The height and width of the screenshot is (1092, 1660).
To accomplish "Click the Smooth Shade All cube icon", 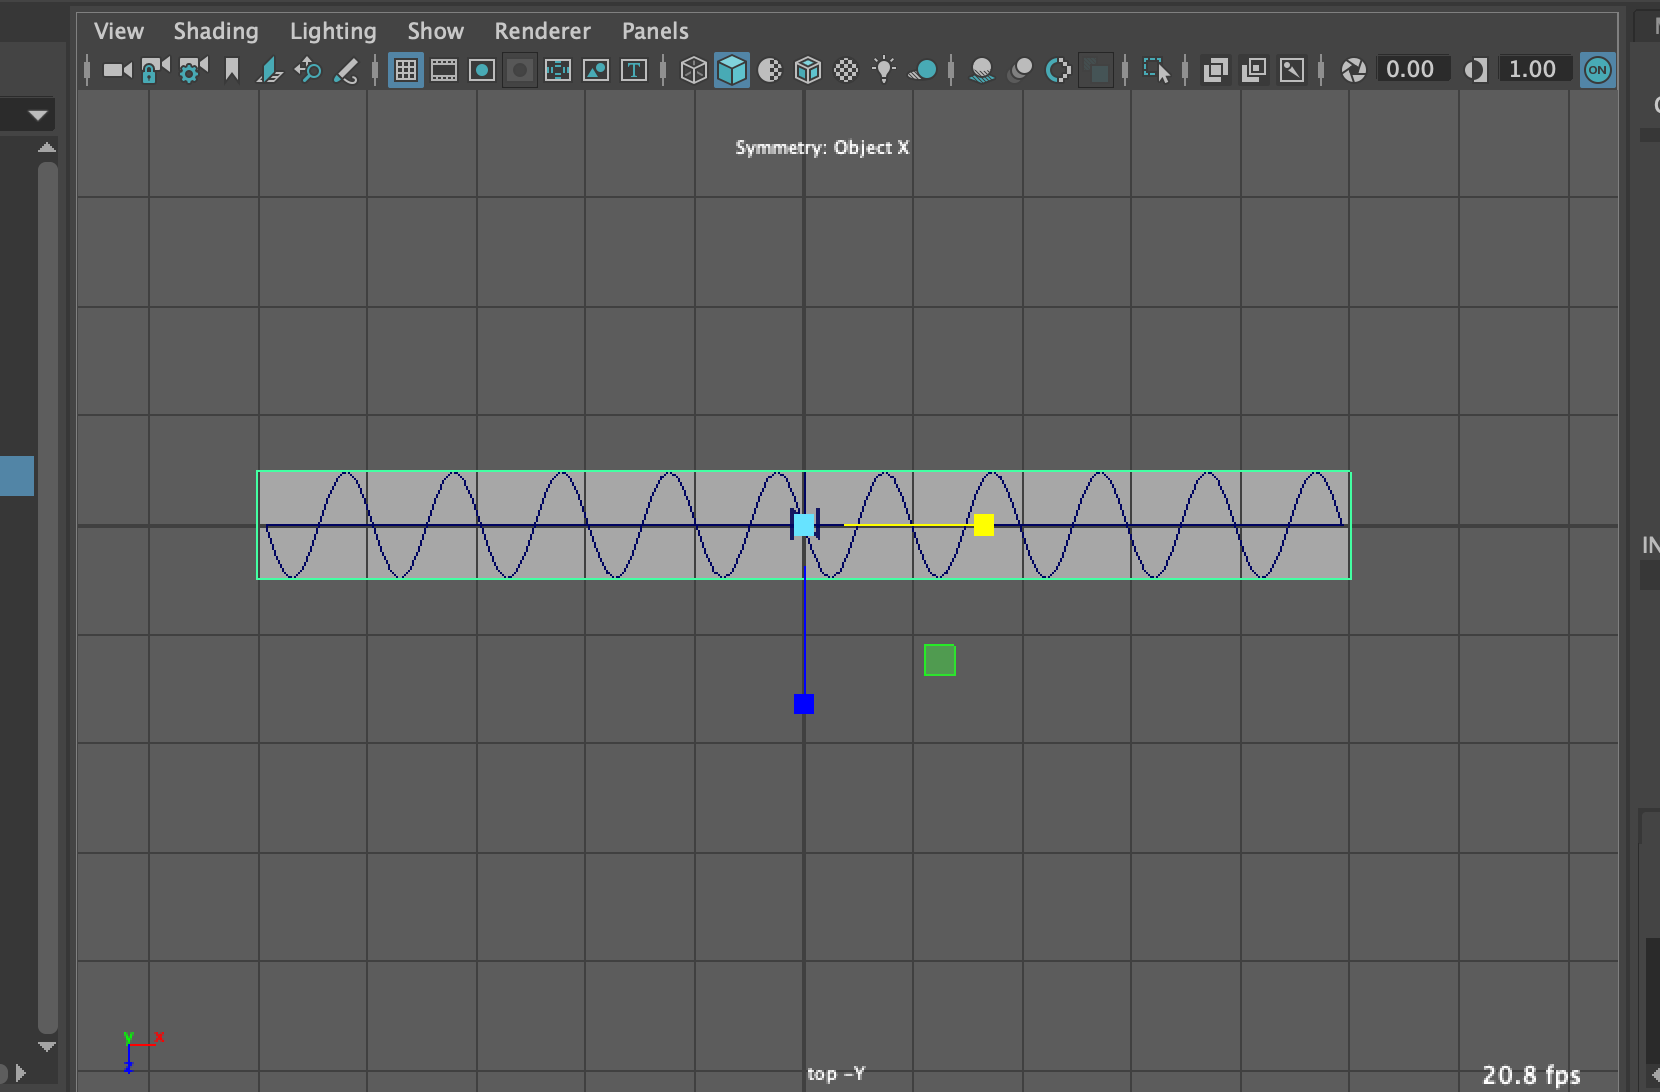I will pyautogui.click(x=732, y=70).
